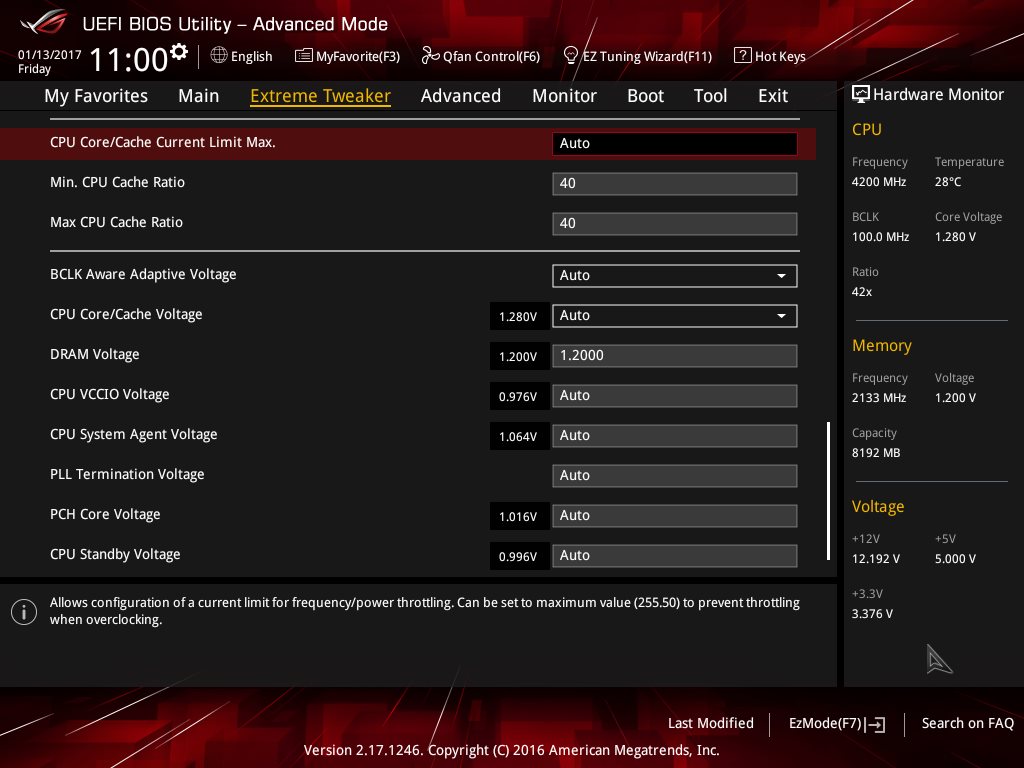The height and width of the screenshot is (768, 1024).
Task: Click the 01/13/2017 date text
Action: click(50, 55)
